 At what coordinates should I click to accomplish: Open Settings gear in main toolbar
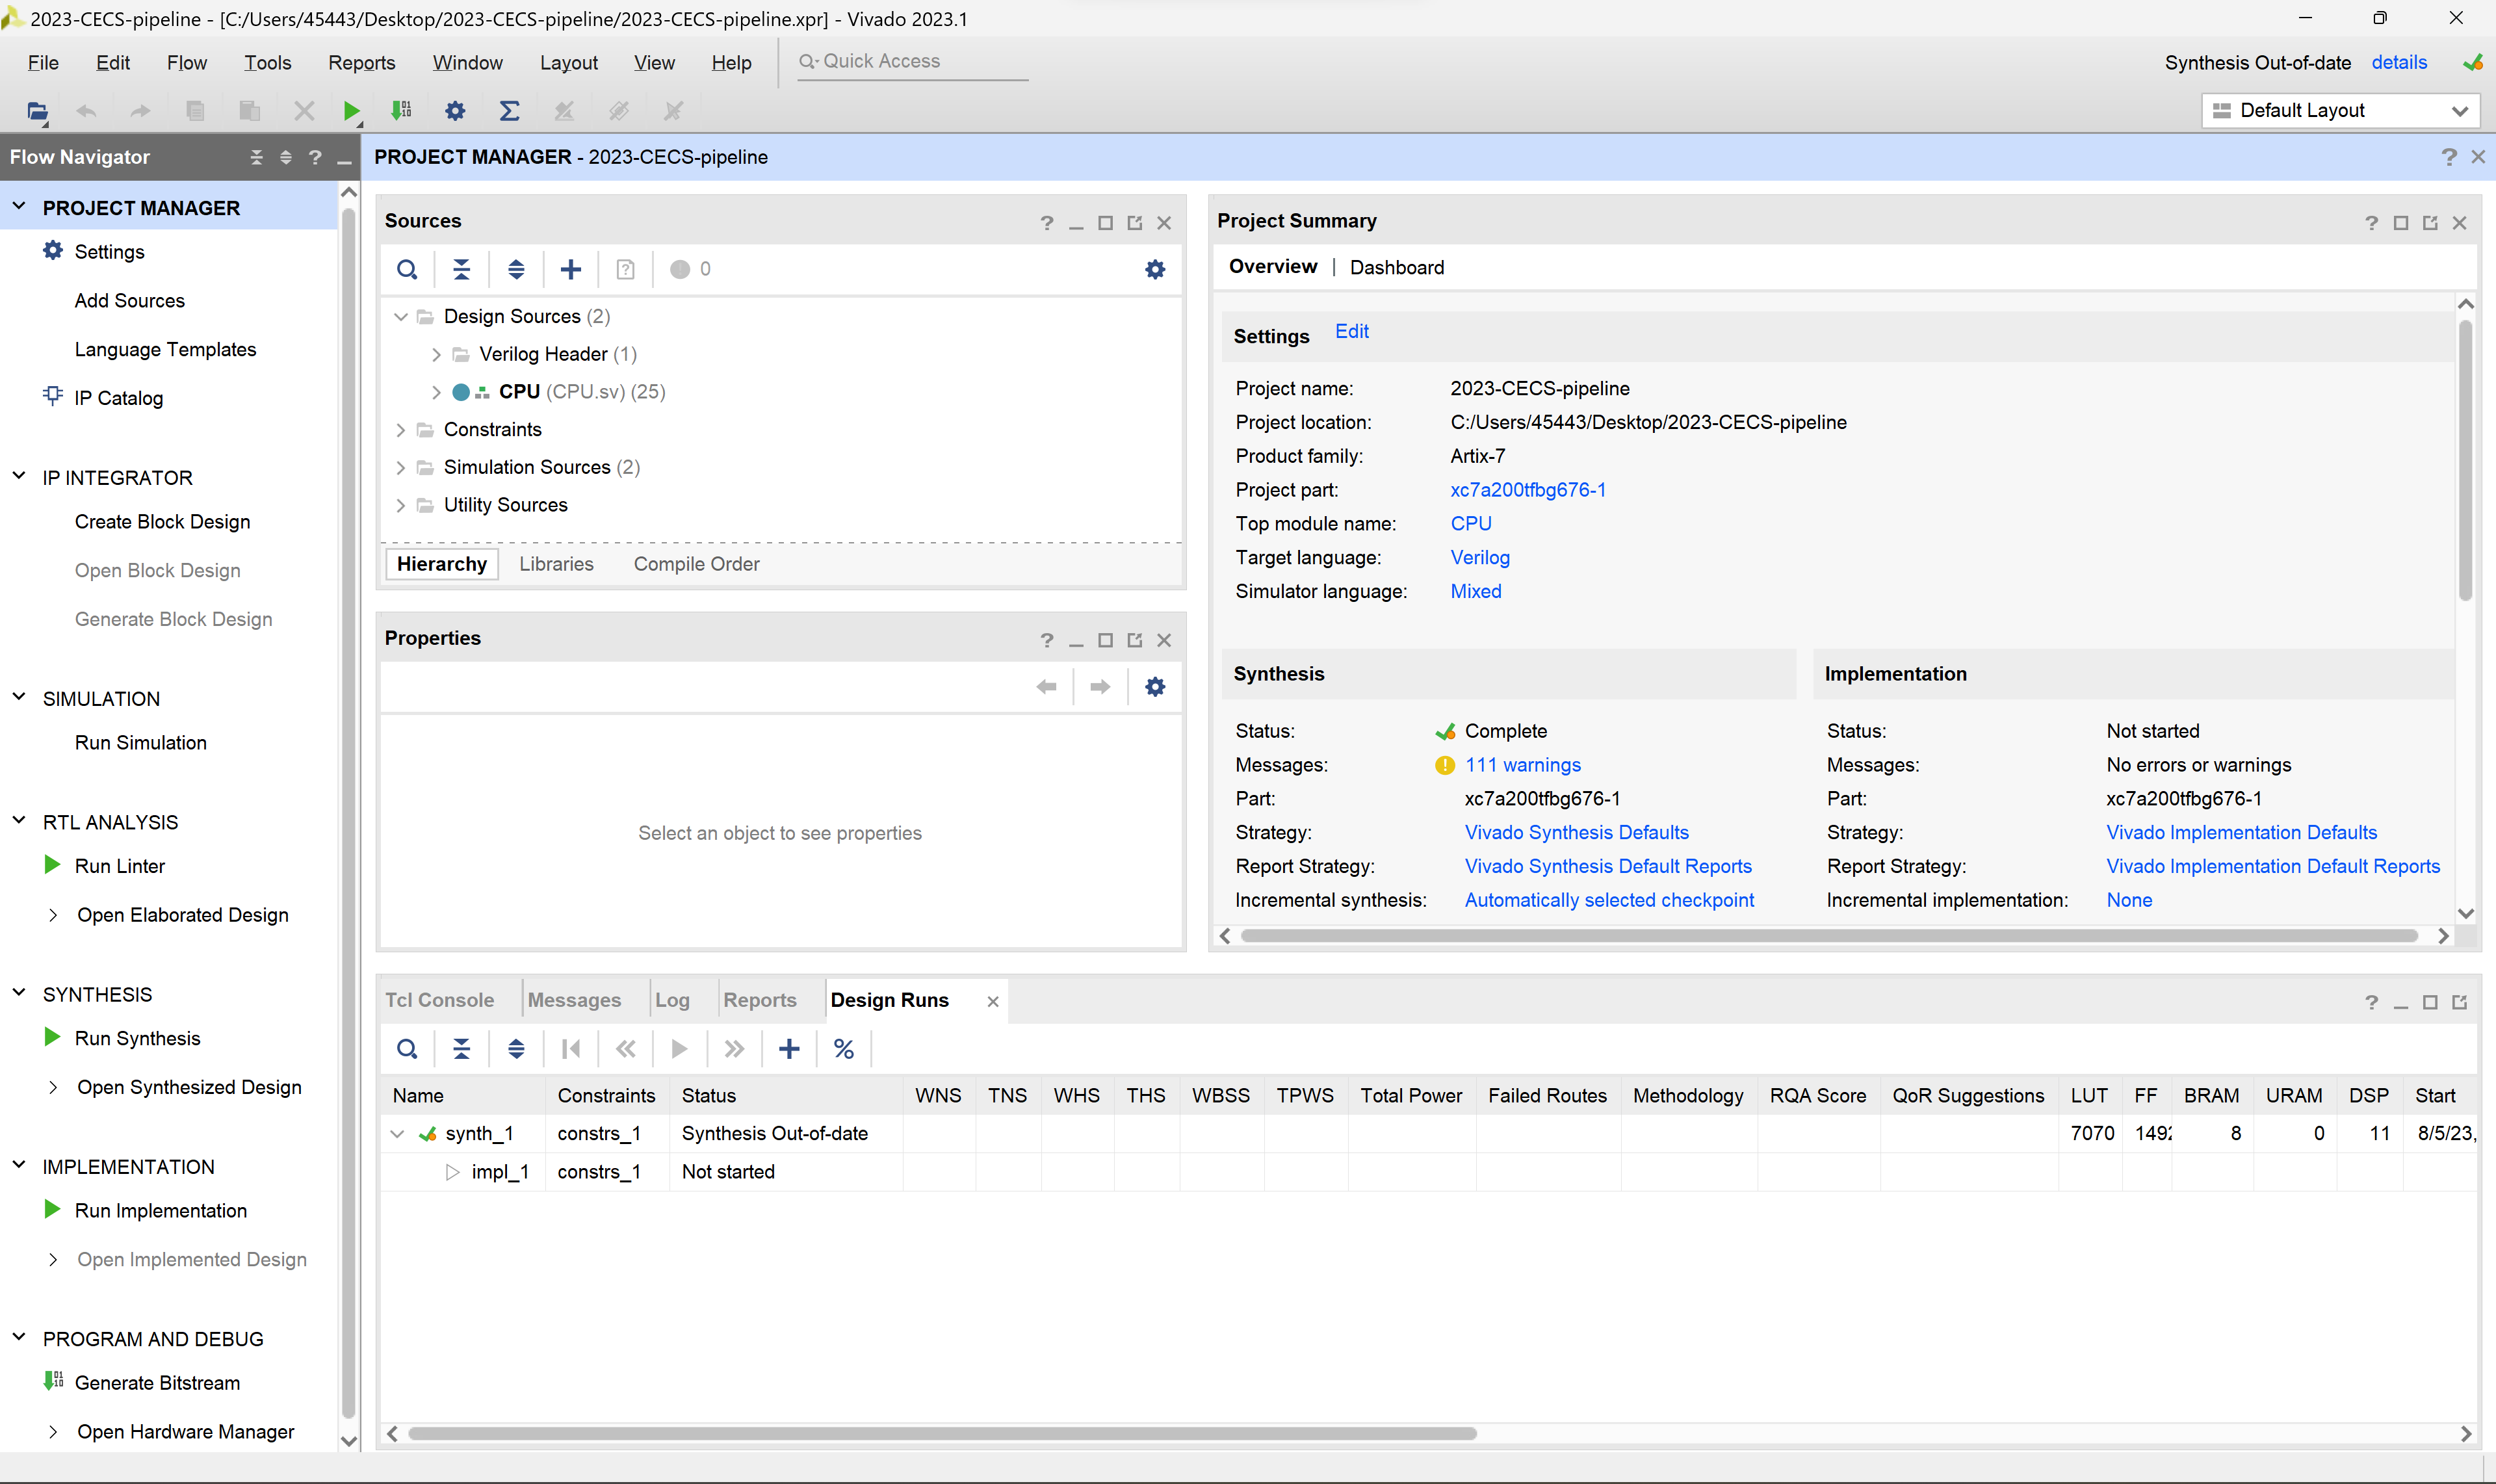click(x=455, y=110)
